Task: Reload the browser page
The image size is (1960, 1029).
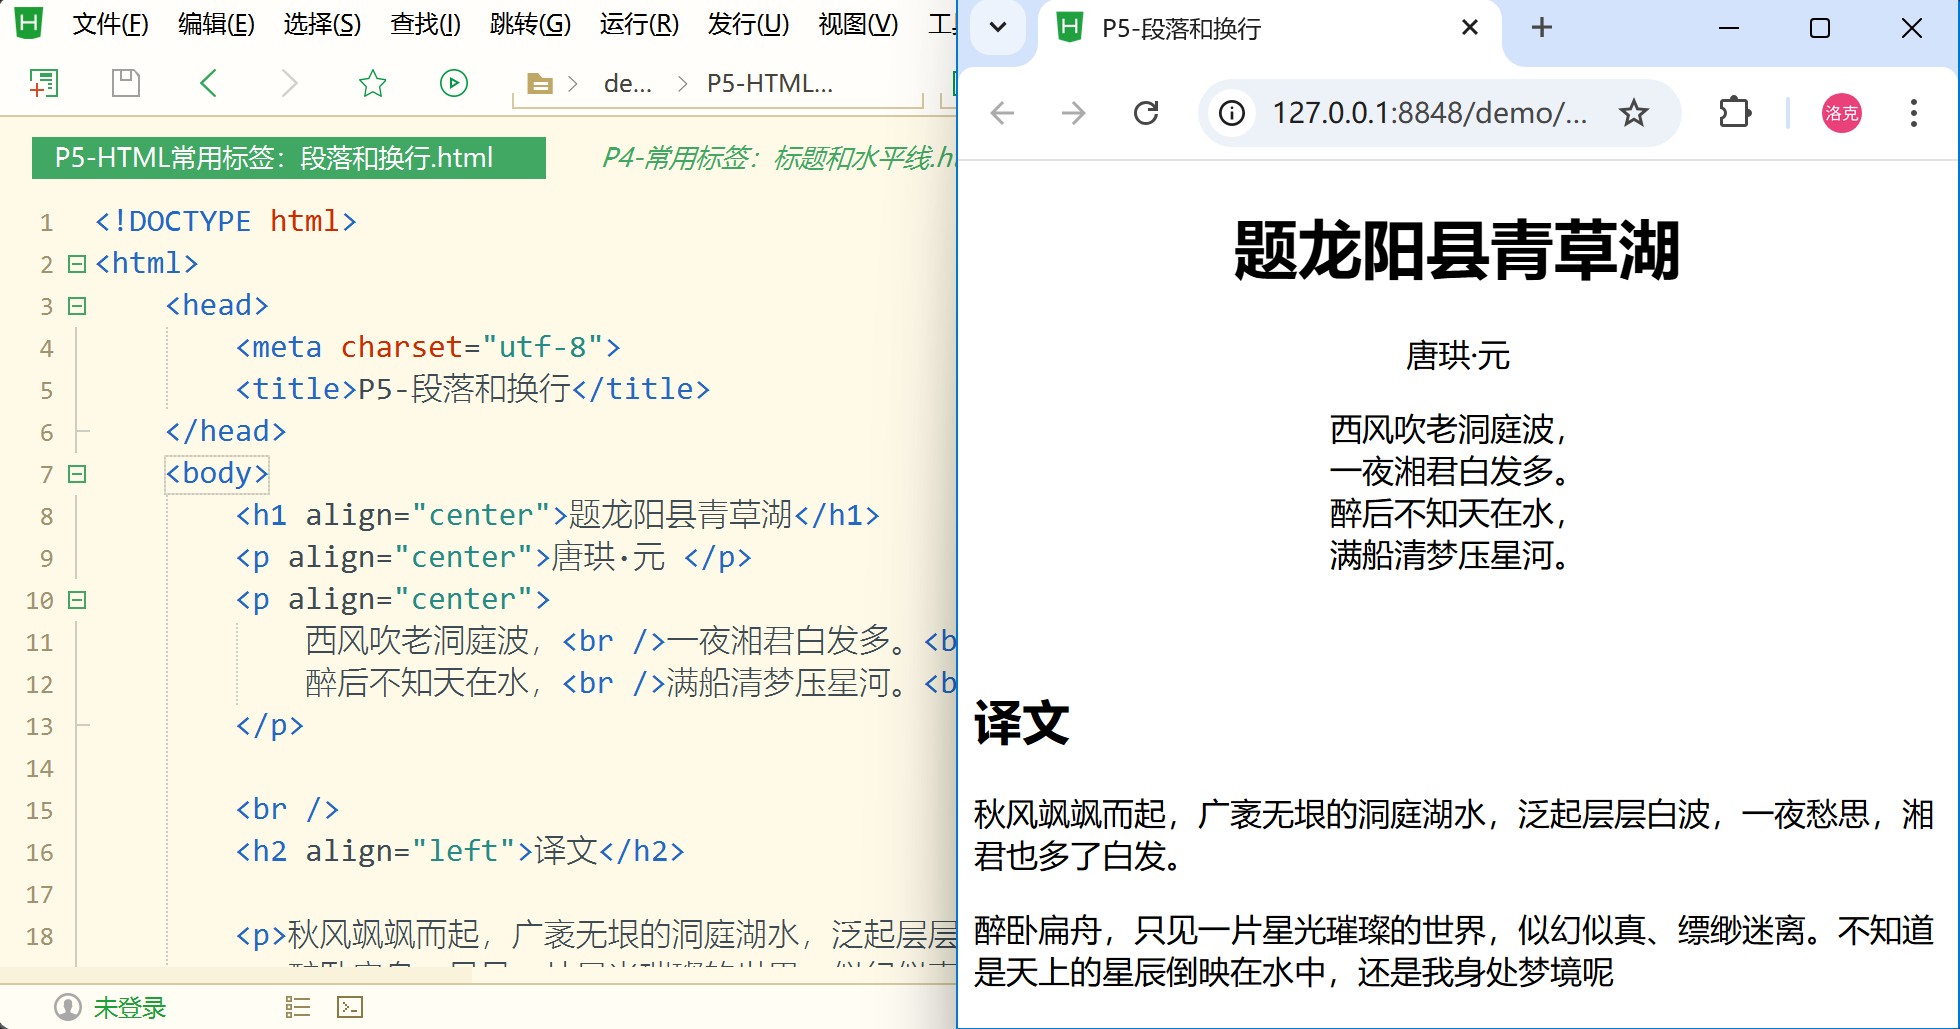Action: point(1146,113)
